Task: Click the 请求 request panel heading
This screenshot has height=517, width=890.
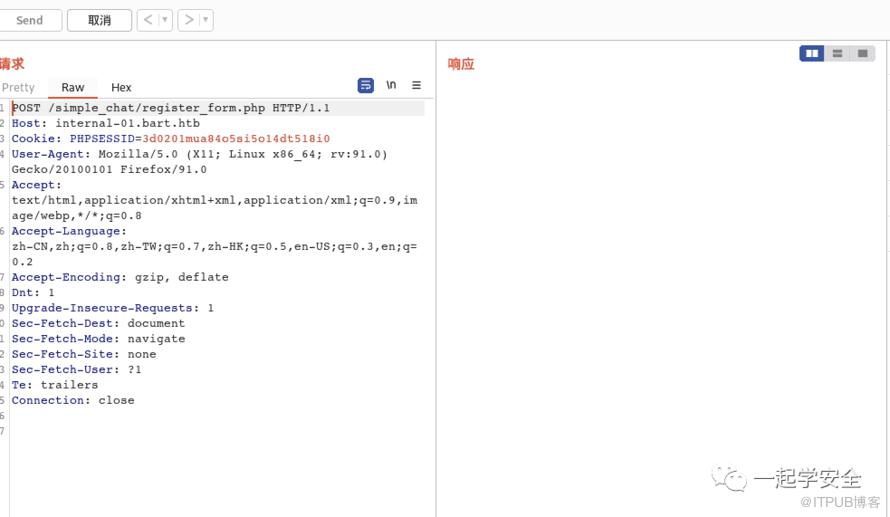Action: click(12, 64)
